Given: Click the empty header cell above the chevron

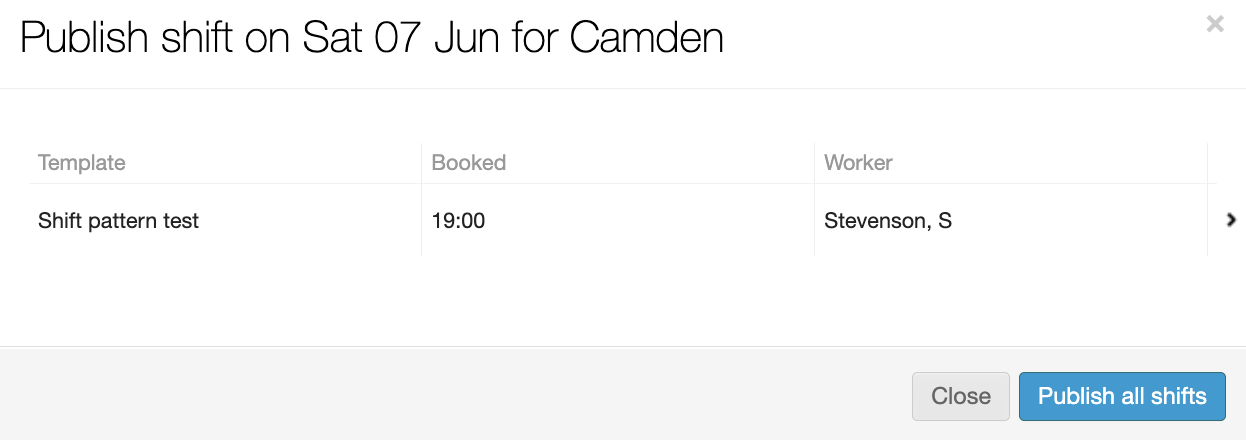Looking at the screenshot, I should 1226,162.
